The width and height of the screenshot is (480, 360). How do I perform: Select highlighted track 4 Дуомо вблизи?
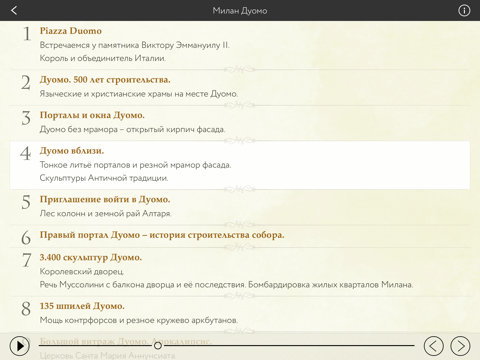[240, 165]
